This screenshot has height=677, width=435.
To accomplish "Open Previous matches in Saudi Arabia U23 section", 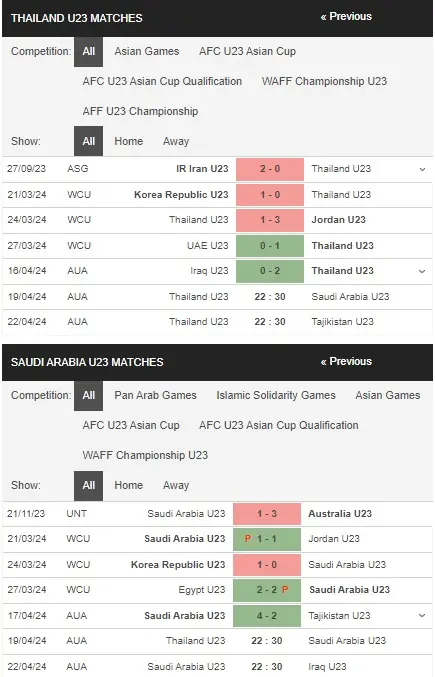I will pos(346,361).
